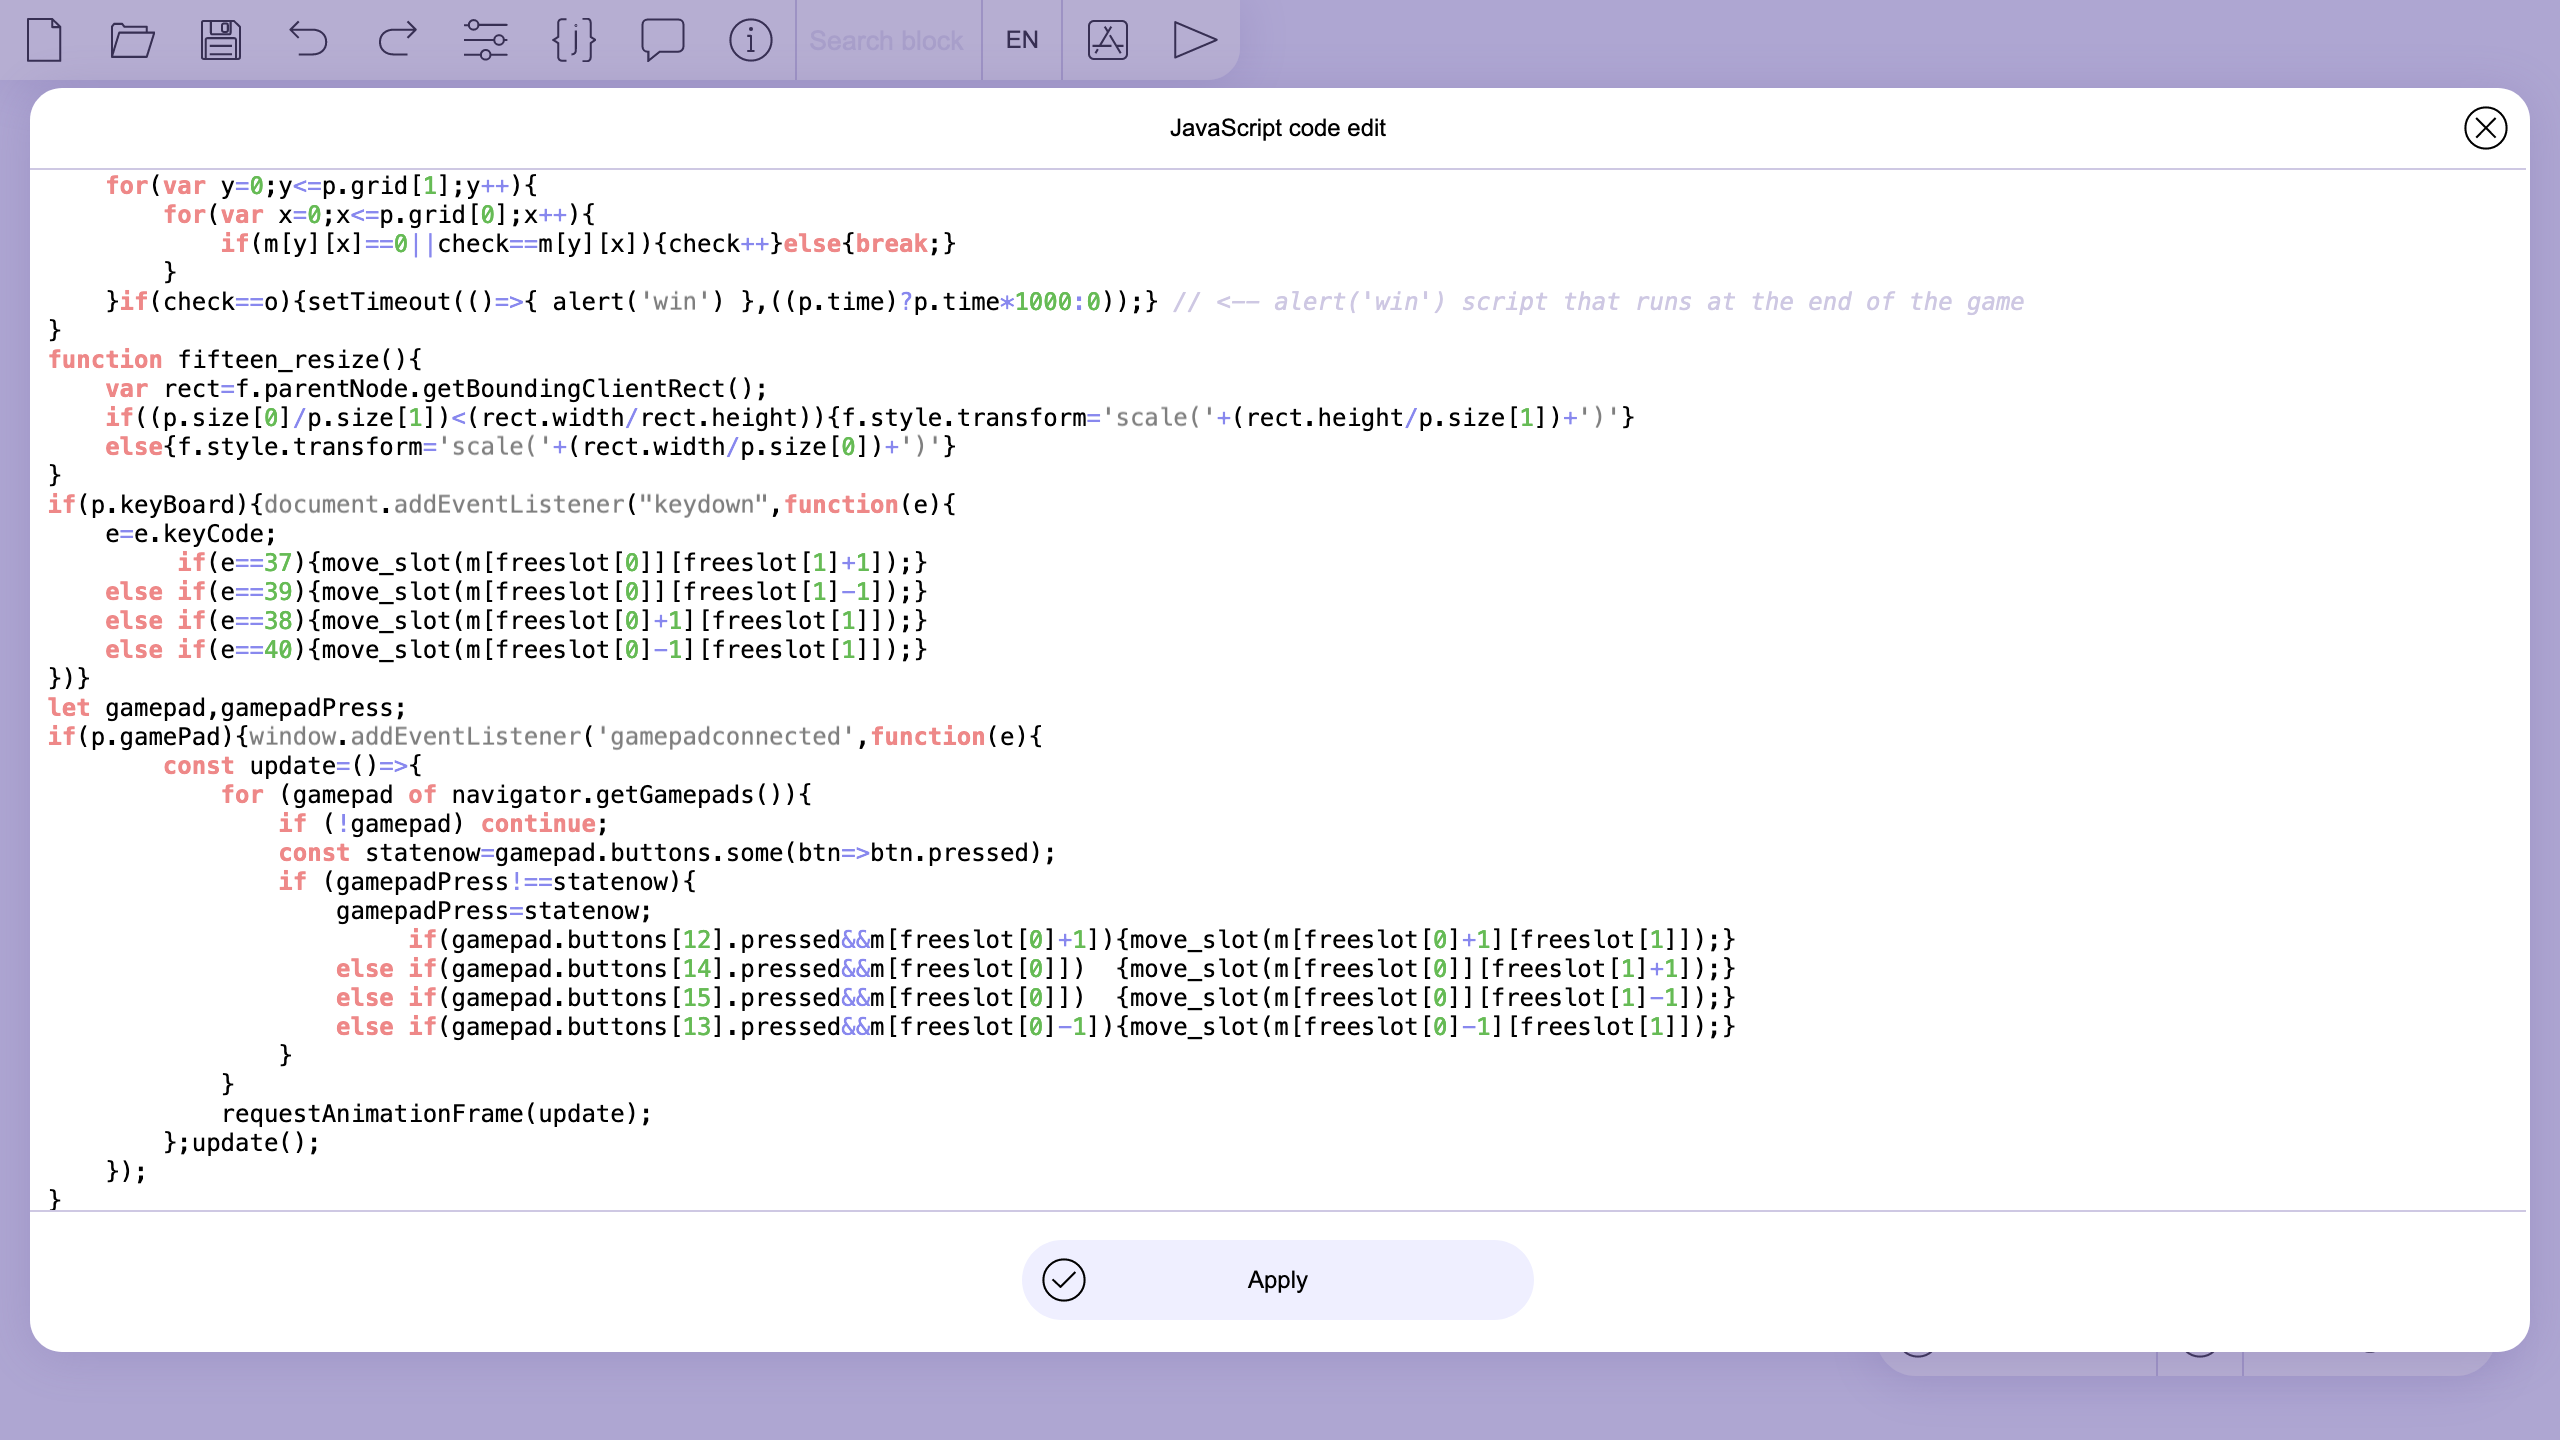2560x1440 pixels.
Task: Click the 'let gamepad,gamepadPress;' line
Action: 227,708
